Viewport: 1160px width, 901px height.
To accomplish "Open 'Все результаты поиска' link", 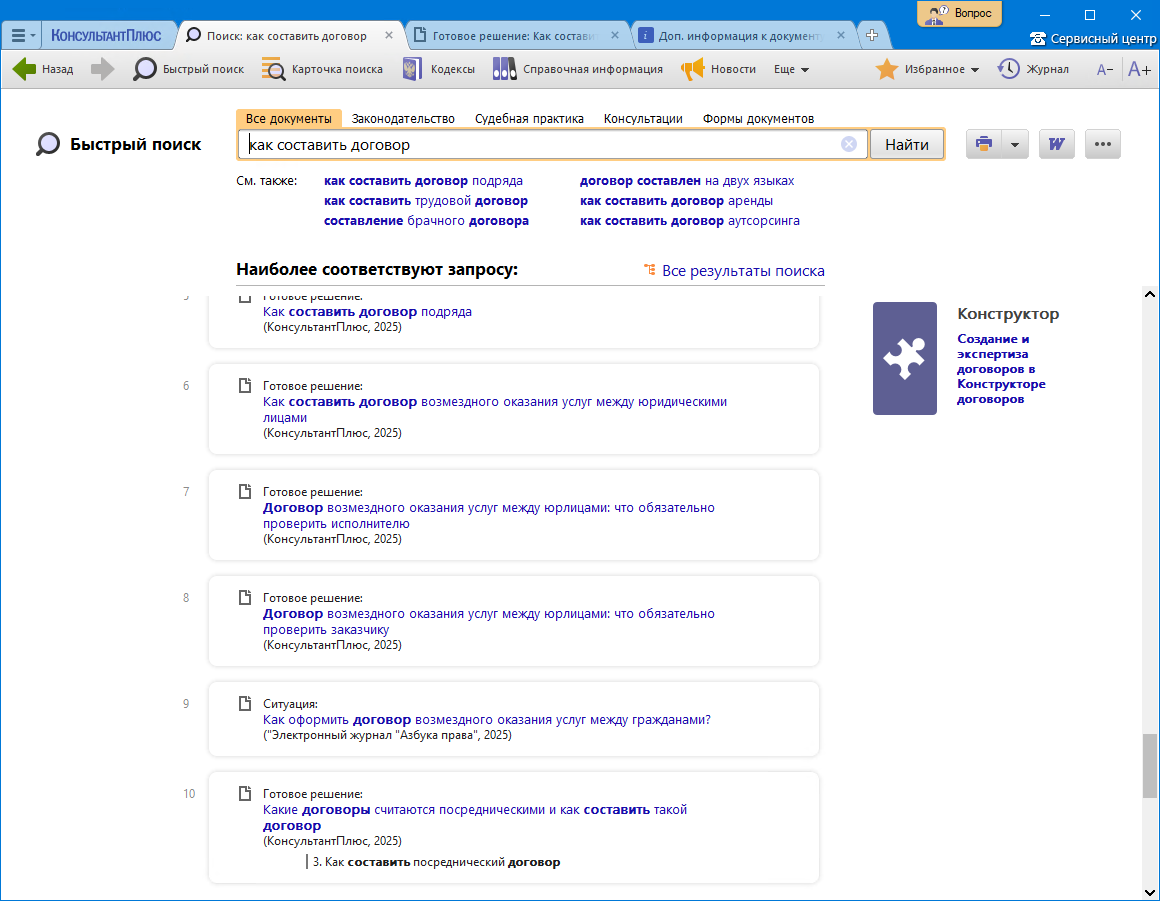I will point(742,270).
